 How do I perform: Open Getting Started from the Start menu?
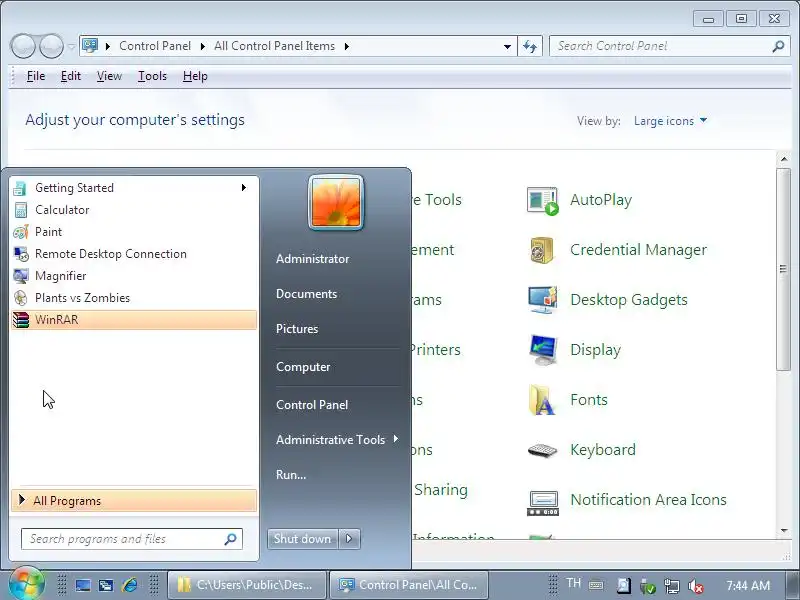[x=134, y=188]
